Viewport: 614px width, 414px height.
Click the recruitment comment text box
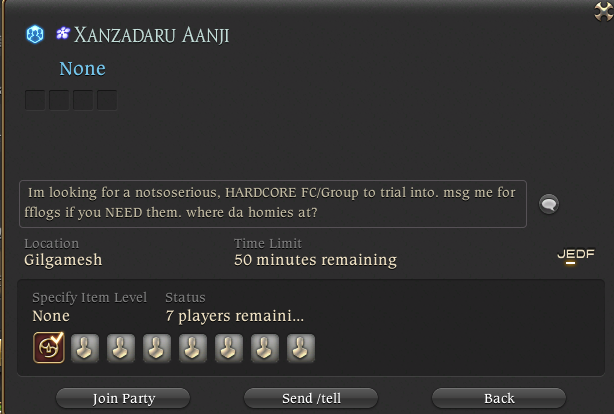tap(273, 204)
